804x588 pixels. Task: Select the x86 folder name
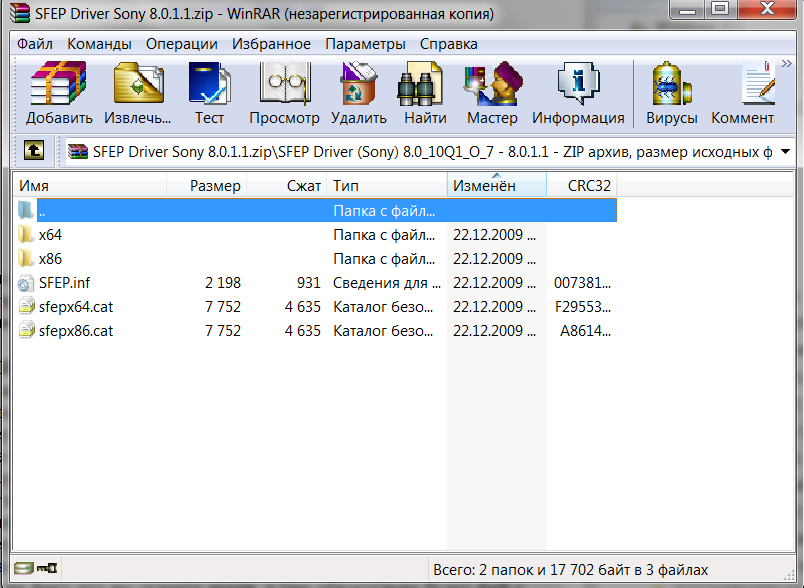tap(50, 258)
